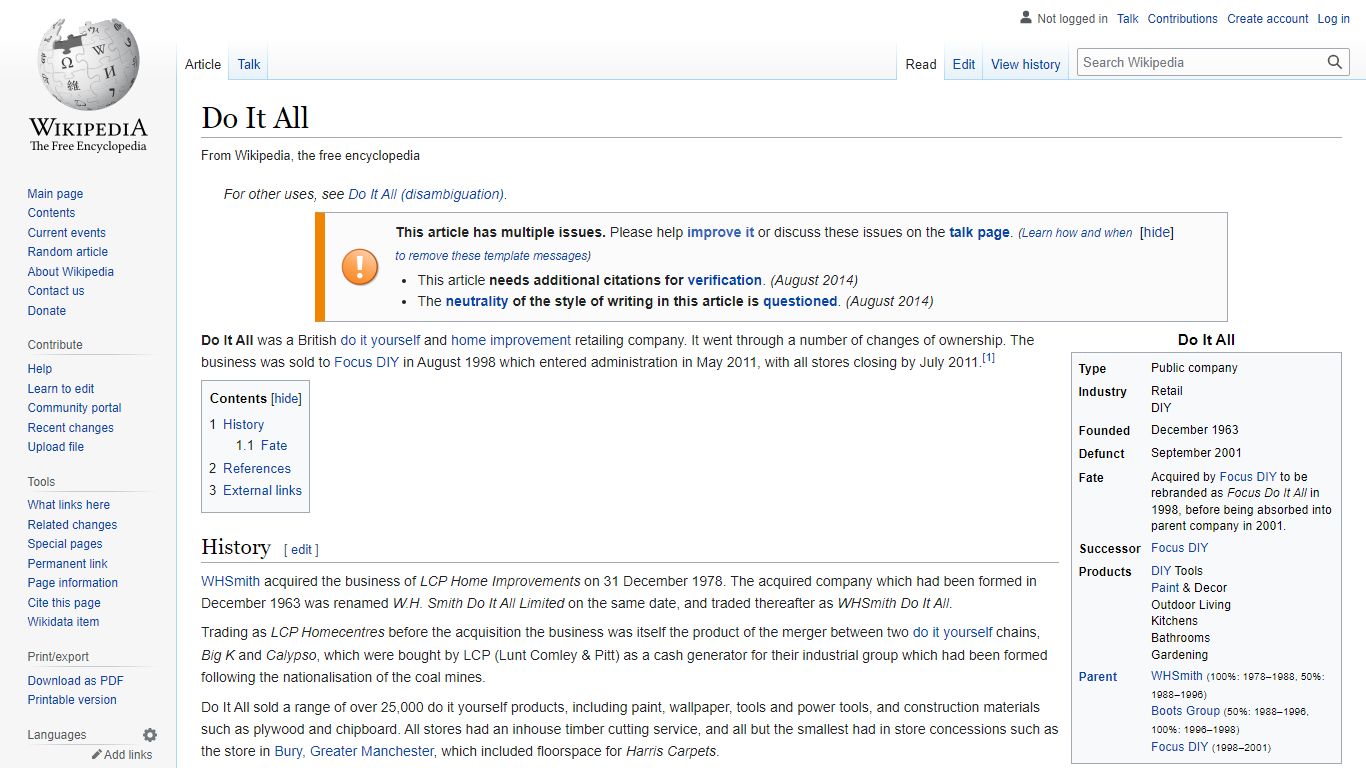Open Focus DIY link in intro paragraph
The image size is (1366, 768).
point(366,362)
